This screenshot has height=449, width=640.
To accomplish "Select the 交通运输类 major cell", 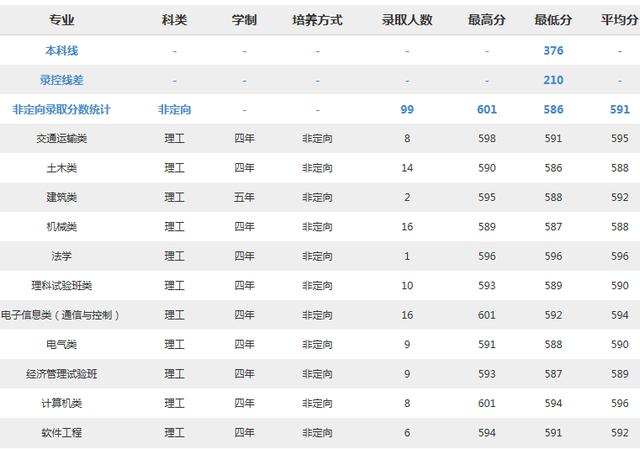I will (62, 139).
